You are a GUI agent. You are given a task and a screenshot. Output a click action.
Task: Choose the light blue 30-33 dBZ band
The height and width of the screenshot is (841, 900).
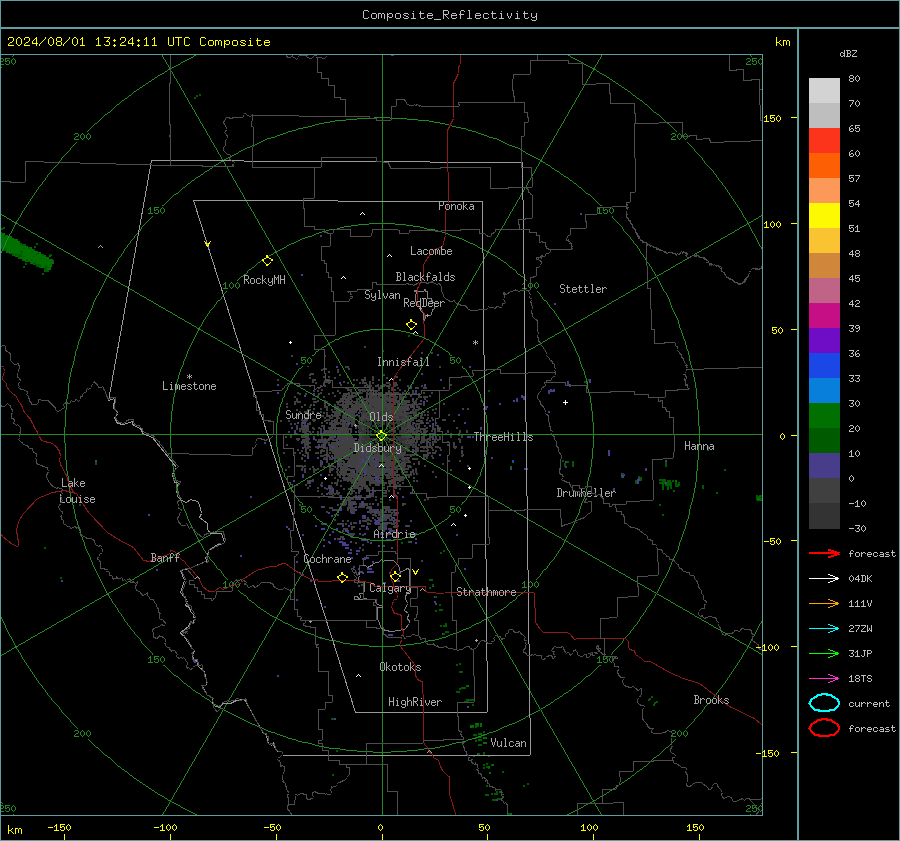824,390
